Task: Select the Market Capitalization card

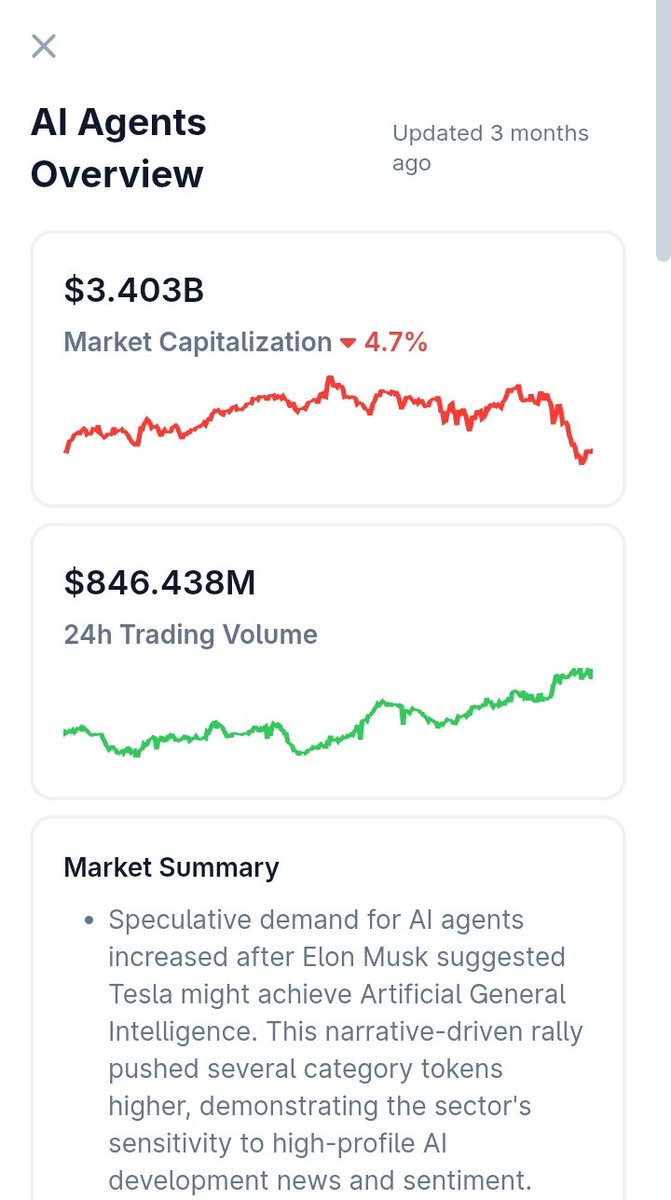Action: click(328, 369)
